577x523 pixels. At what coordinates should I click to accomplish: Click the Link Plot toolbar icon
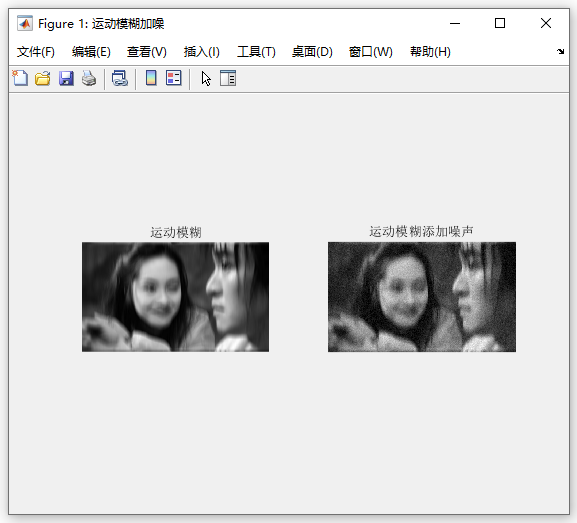(x=120, y=78)
